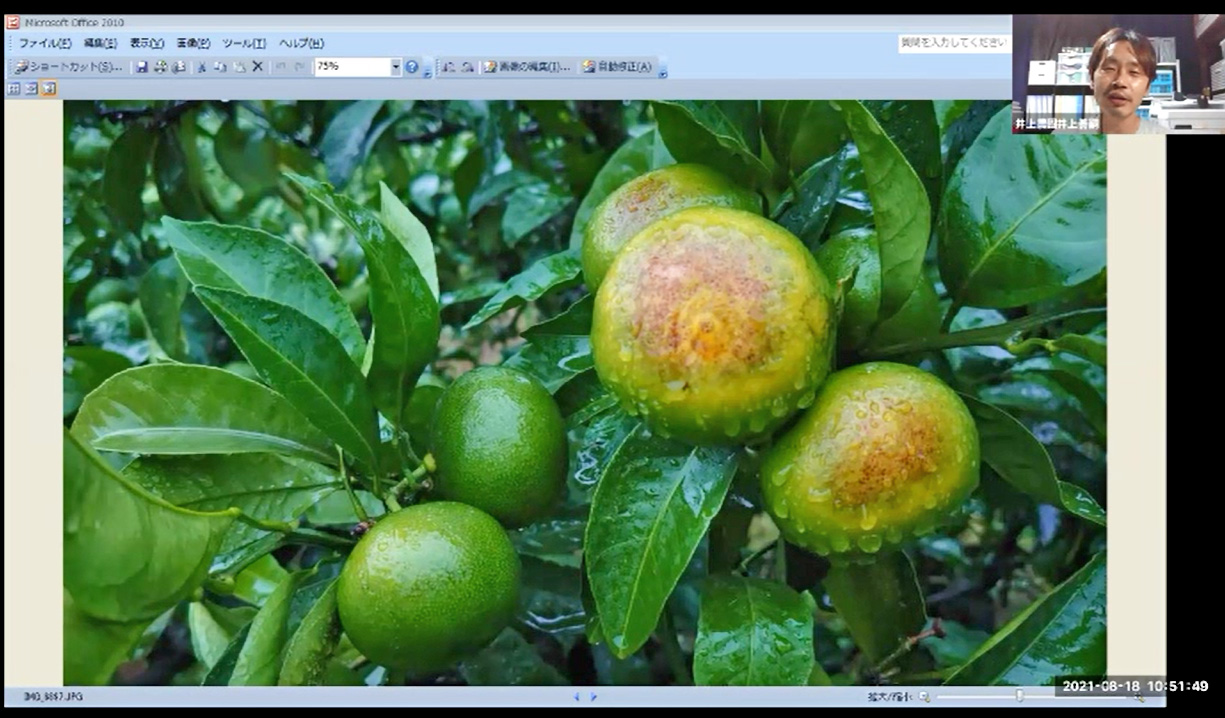Click the Paste icon in the toolbar

pos(239,67)
